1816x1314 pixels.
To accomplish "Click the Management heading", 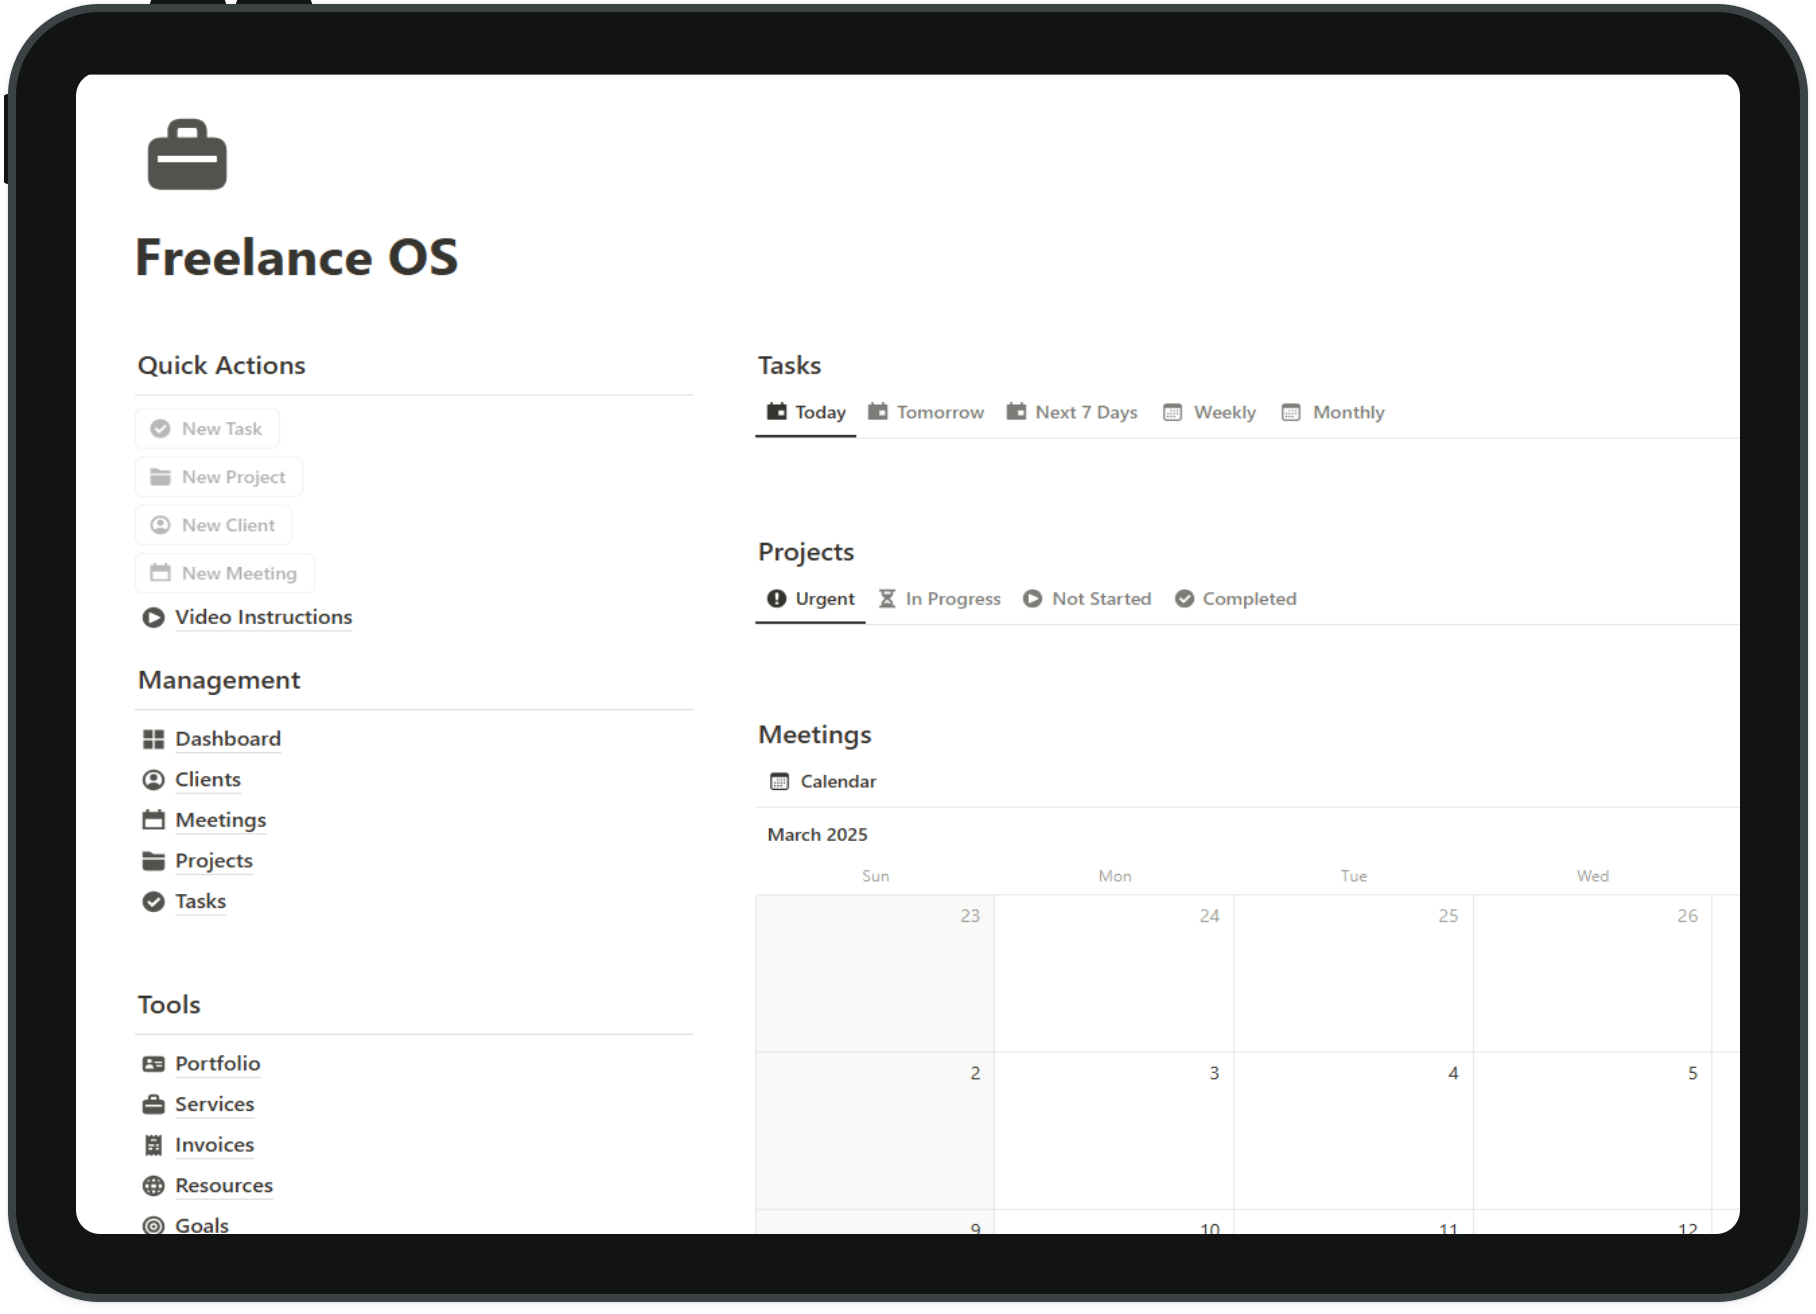I will 219,680.
